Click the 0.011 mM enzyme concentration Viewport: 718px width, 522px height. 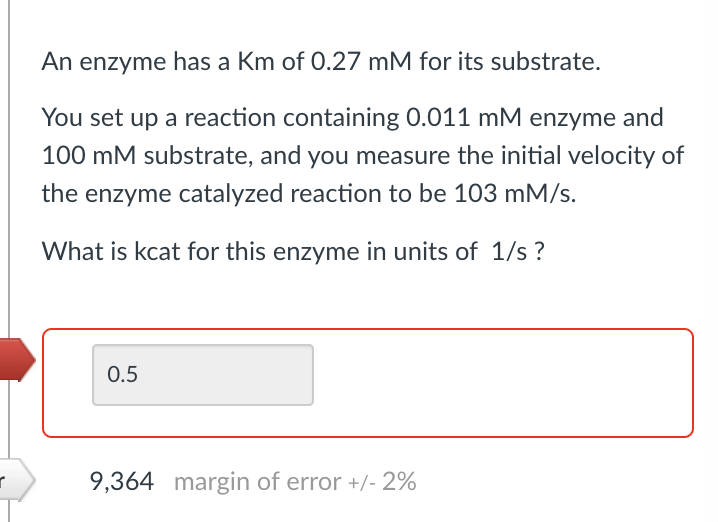pos(463,117)
